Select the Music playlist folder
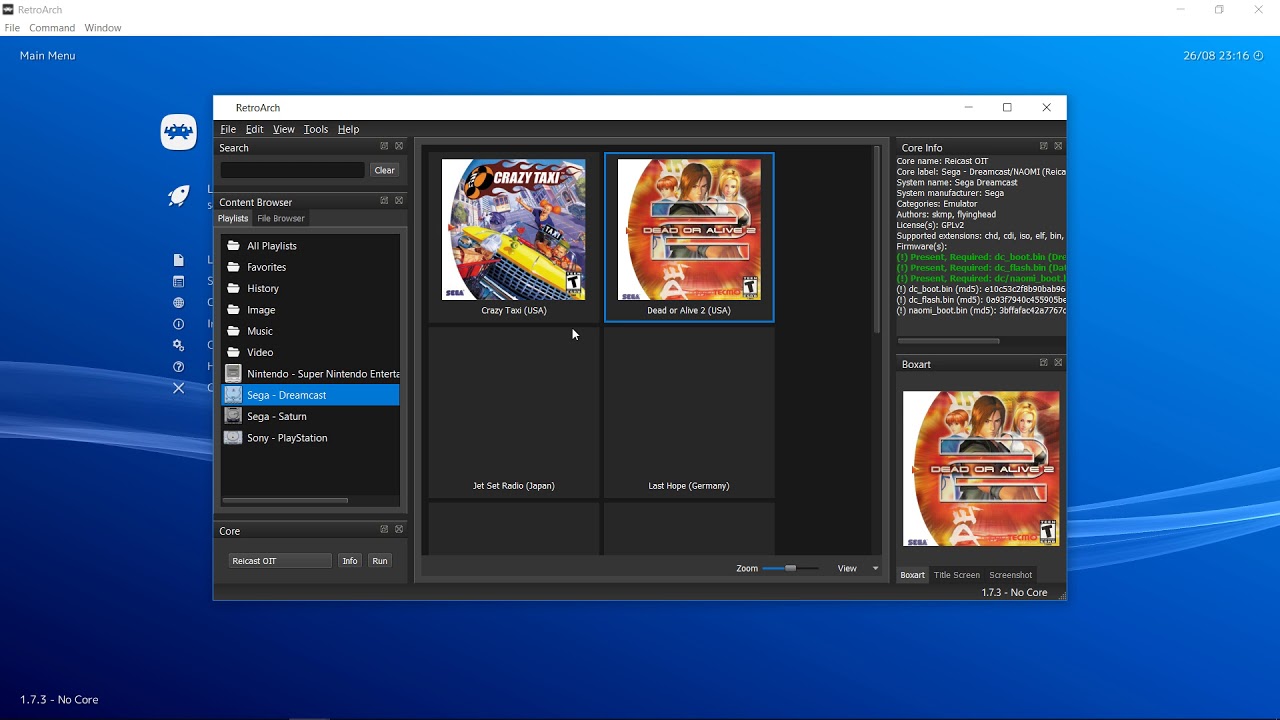 click(310, 331)
